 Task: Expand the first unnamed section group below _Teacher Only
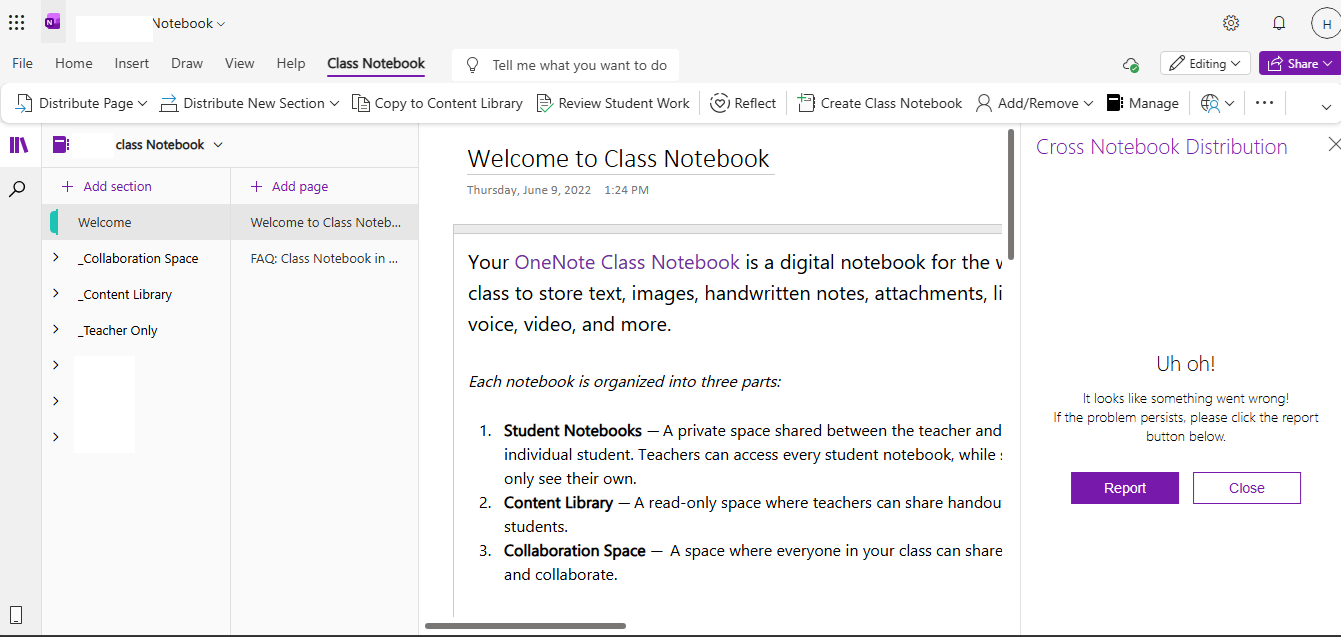tap(56, 365)
